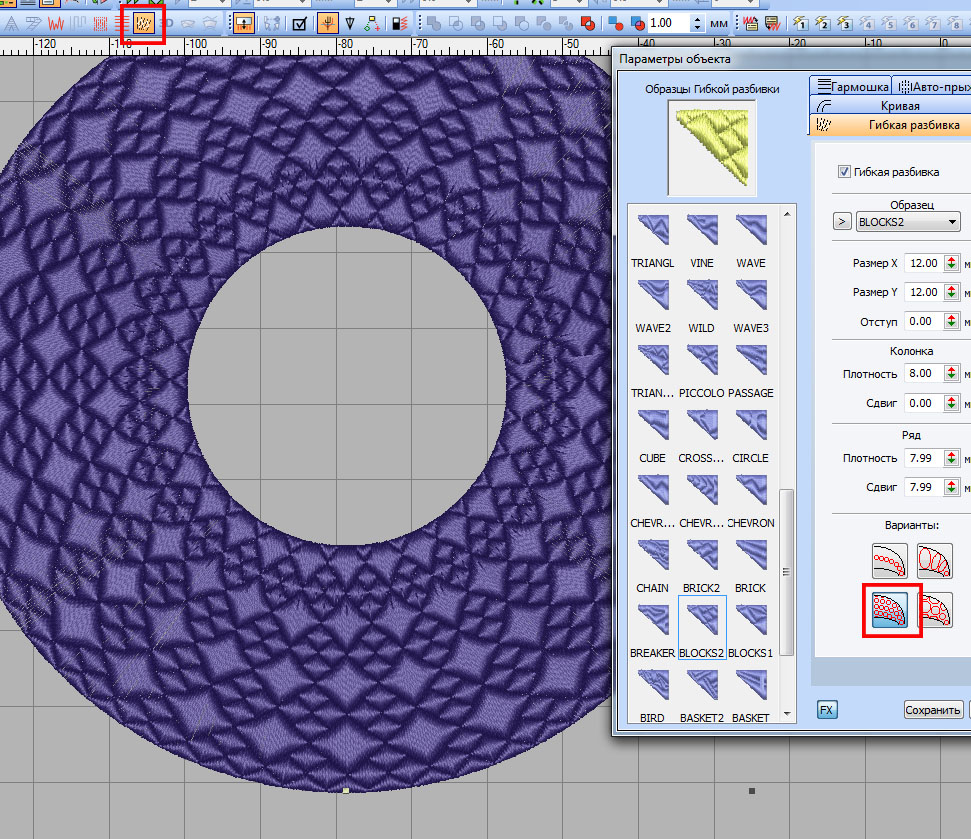Select the bottom-right variant under Варианты
Image resolution: width=971 pixels, height=839 pixels.
934,609
